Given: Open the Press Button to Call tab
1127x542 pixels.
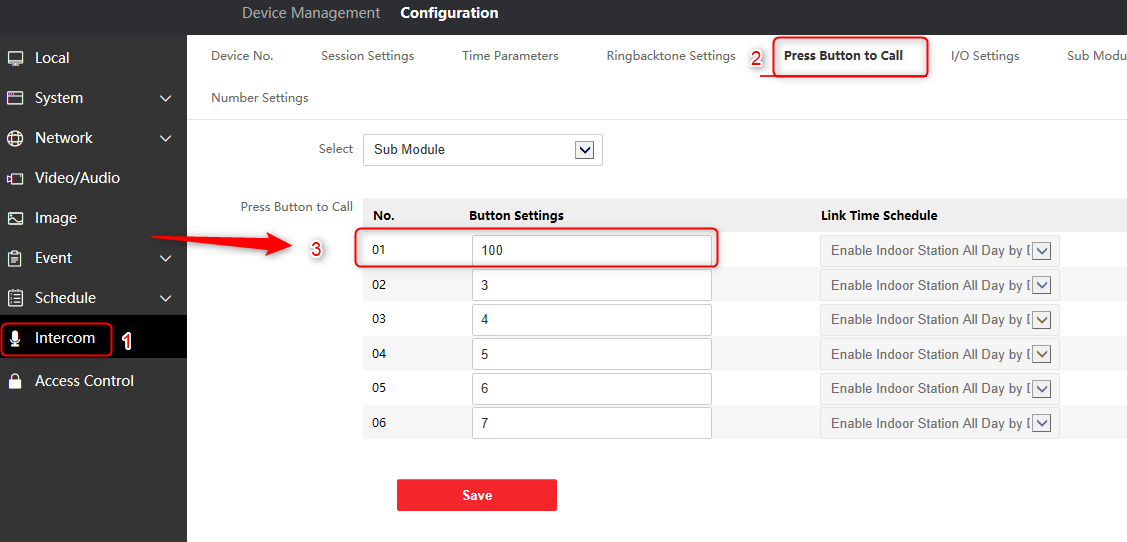Looking at the screenshot, I should [x=843, y=55].
